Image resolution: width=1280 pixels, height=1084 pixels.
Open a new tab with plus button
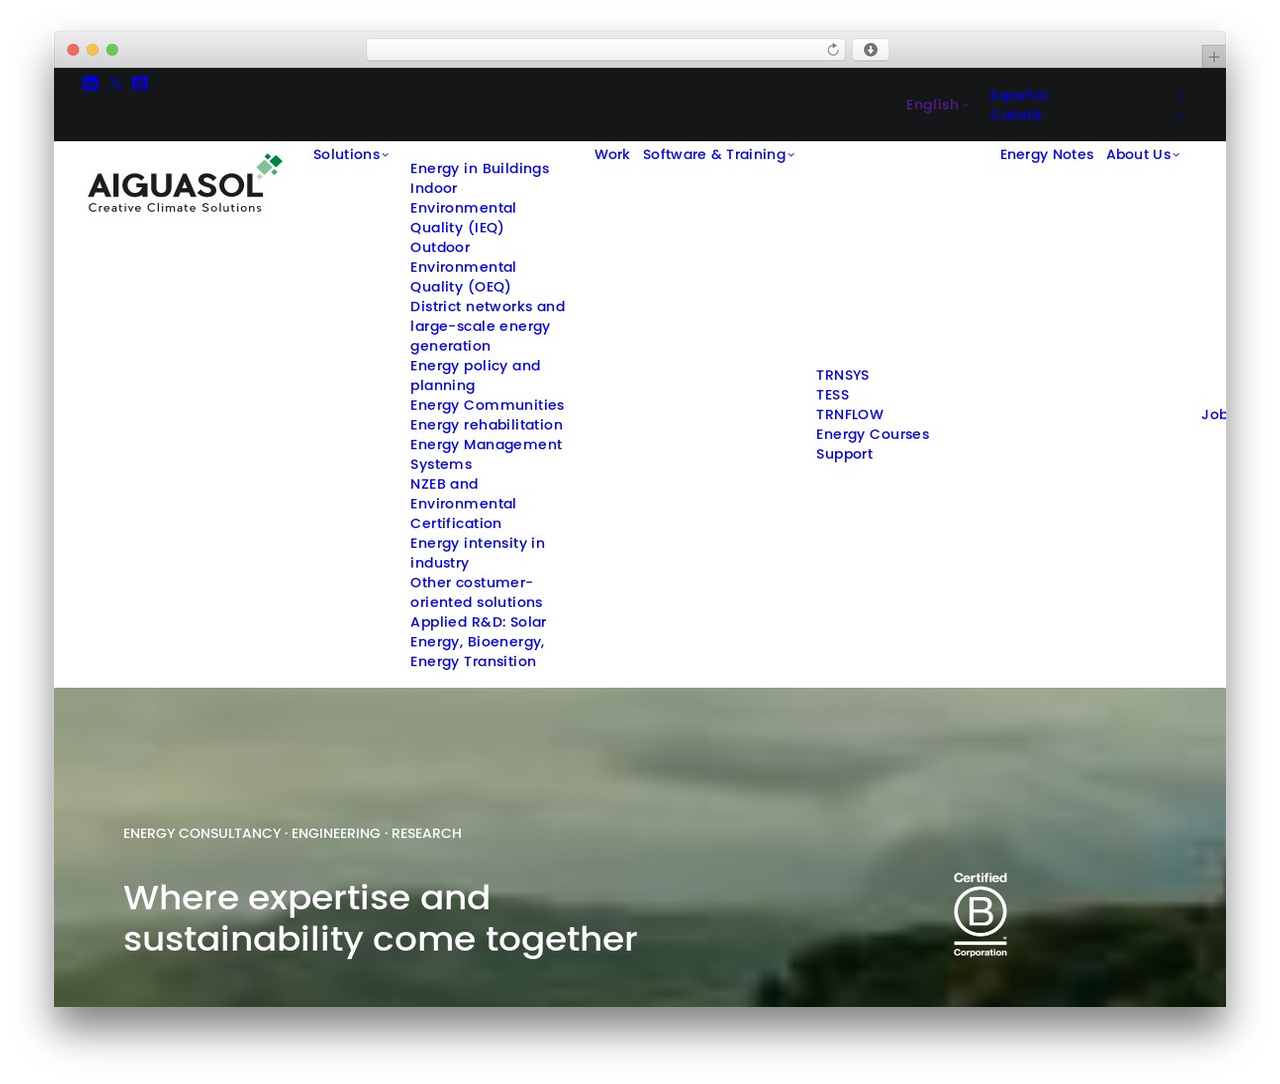pos(1213,57)
